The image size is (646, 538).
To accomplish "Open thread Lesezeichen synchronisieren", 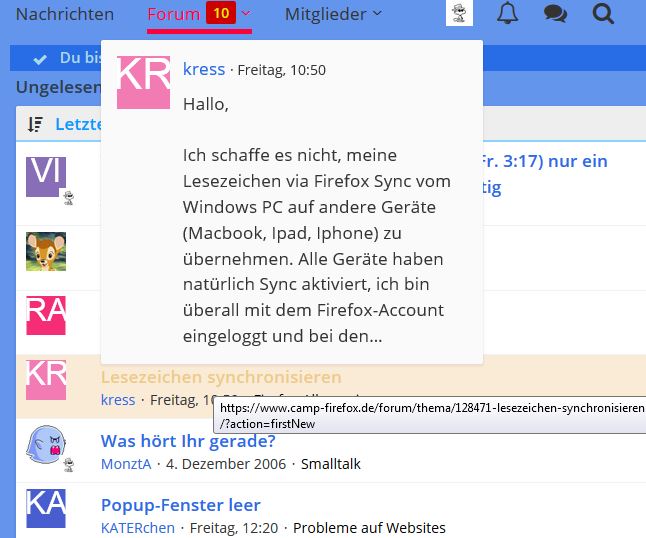I will pos(221,377).
